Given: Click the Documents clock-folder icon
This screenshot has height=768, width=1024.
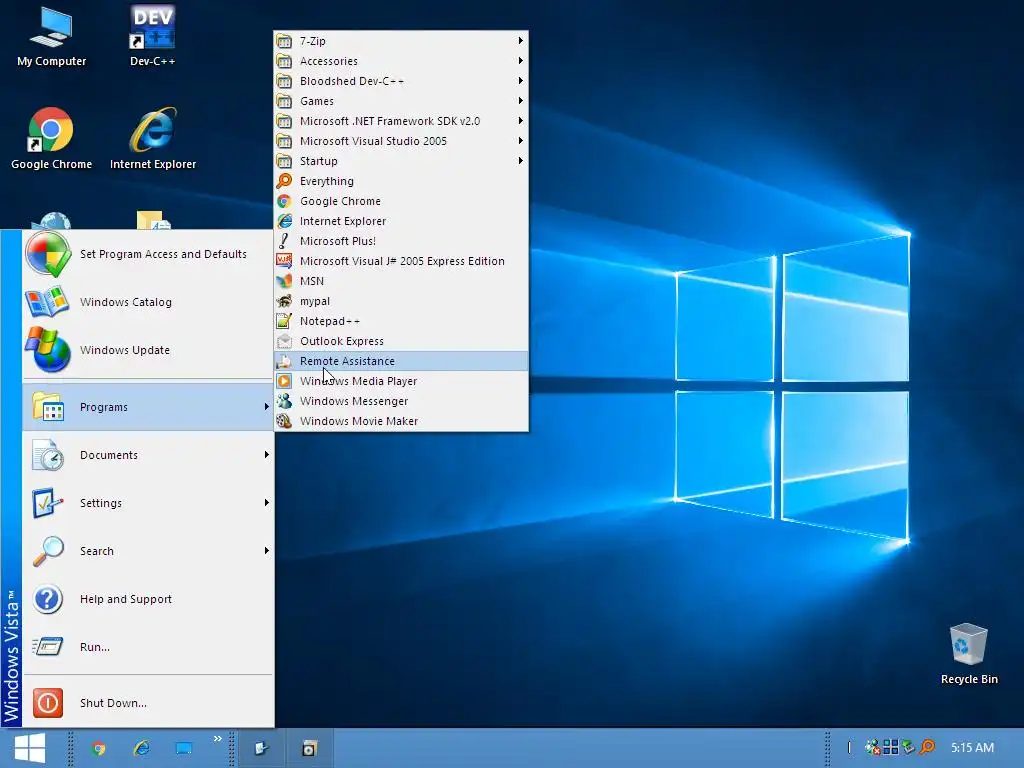Looking at the screenshot, I should pos(48,455).
